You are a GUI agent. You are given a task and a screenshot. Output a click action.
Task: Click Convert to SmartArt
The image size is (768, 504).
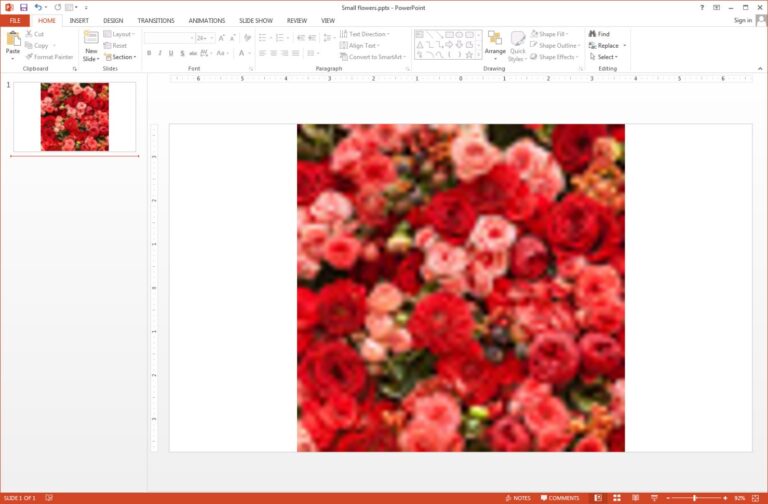tap(373, 57)
